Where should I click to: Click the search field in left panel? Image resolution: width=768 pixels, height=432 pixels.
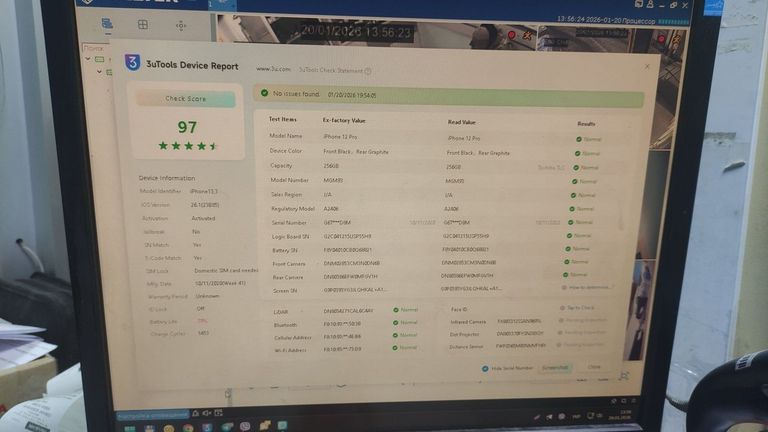(97, 47)
